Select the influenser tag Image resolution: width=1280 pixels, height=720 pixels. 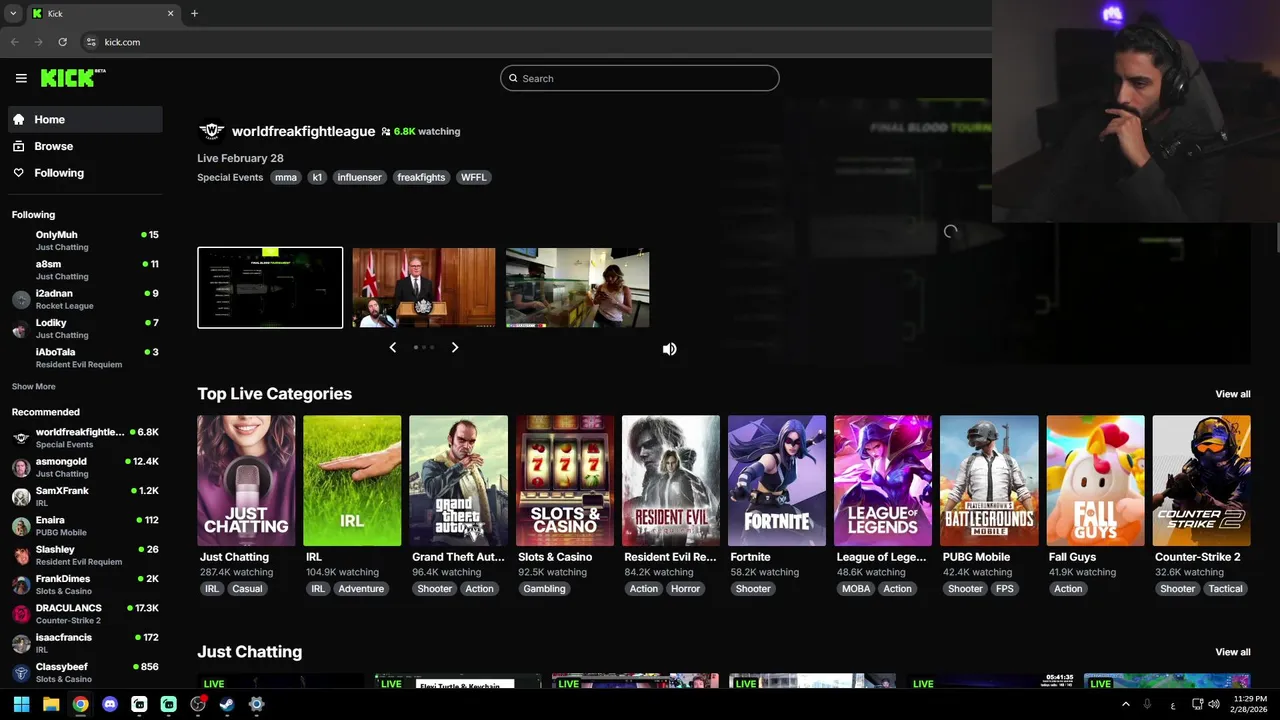click(x=359, y=177)
